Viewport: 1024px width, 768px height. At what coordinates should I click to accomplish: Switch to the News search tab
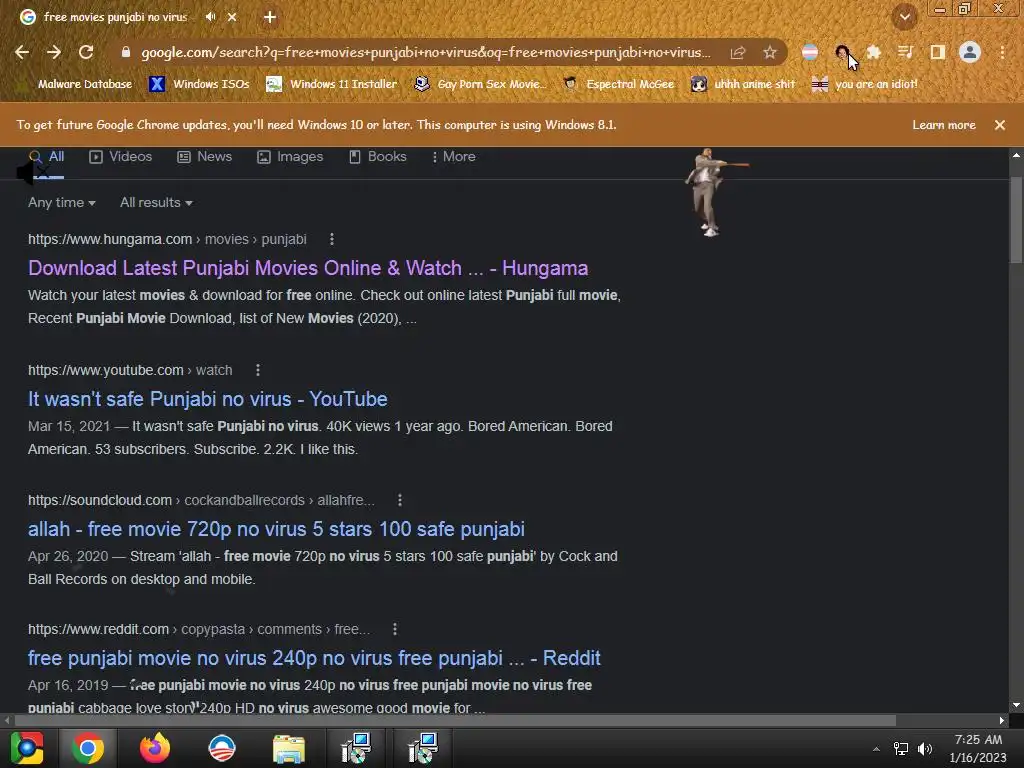[204, 157]
